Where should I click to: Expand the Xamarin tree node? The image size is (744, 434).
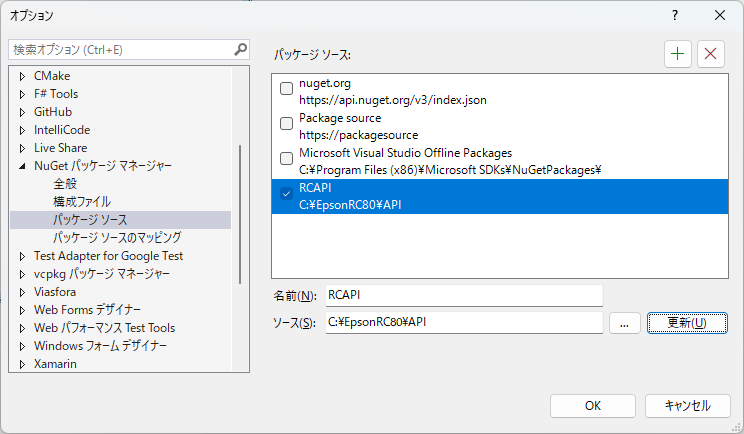[x=22, y=364]
